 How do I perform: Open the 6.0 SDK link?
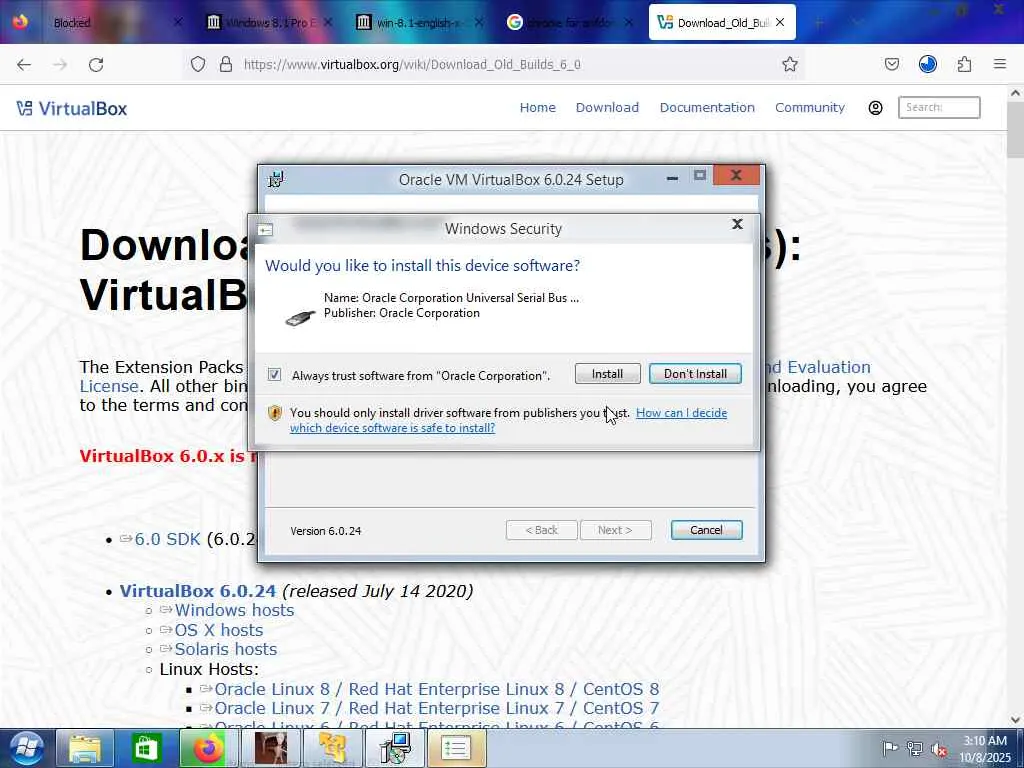pyautogui.click(x=167, y=539)
